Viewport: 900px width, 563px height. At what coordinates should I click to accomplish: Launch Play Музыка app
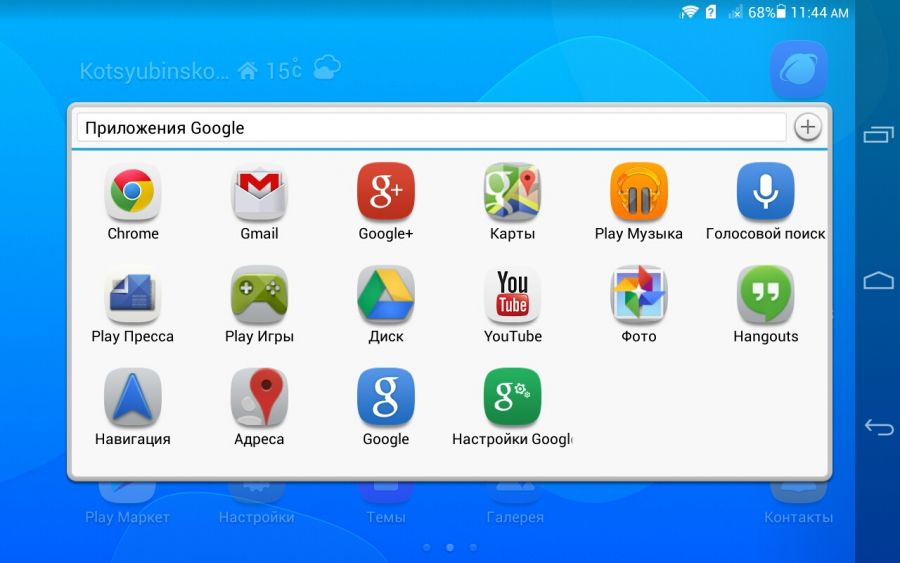click(639, 192)
